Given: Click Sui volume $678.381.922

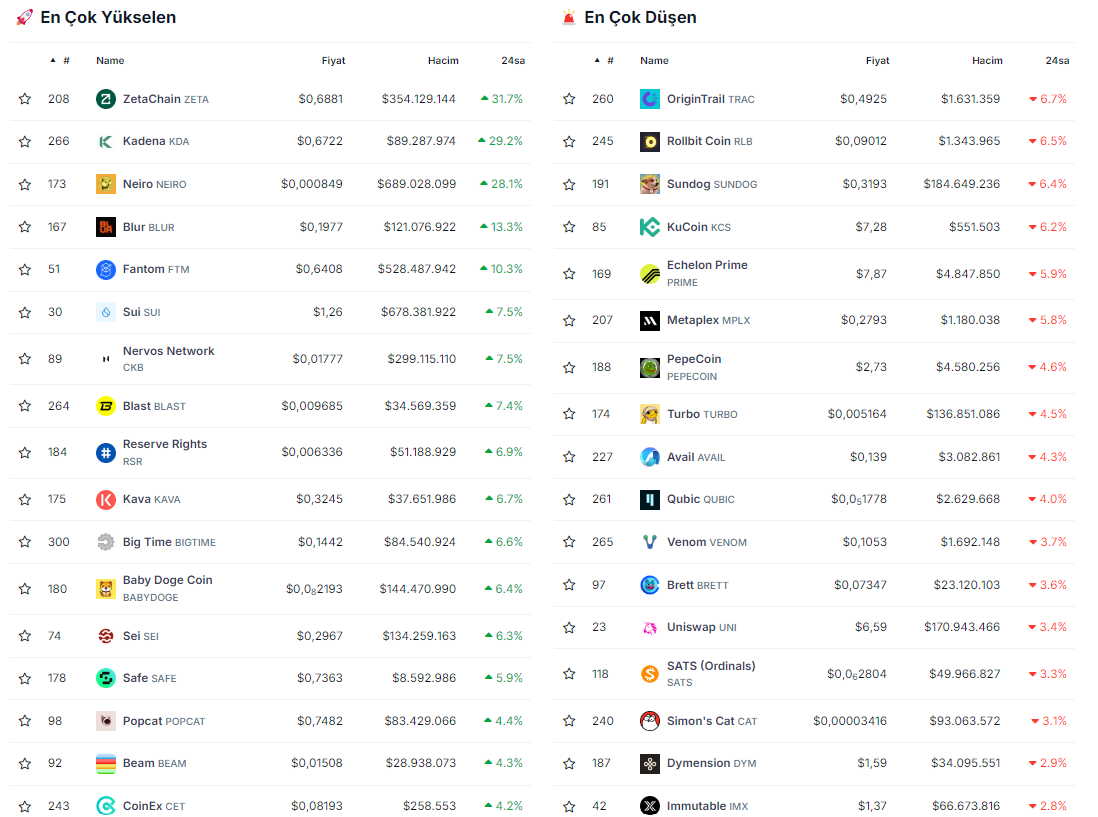Looking at the screenshot, I should click(418, 312).
